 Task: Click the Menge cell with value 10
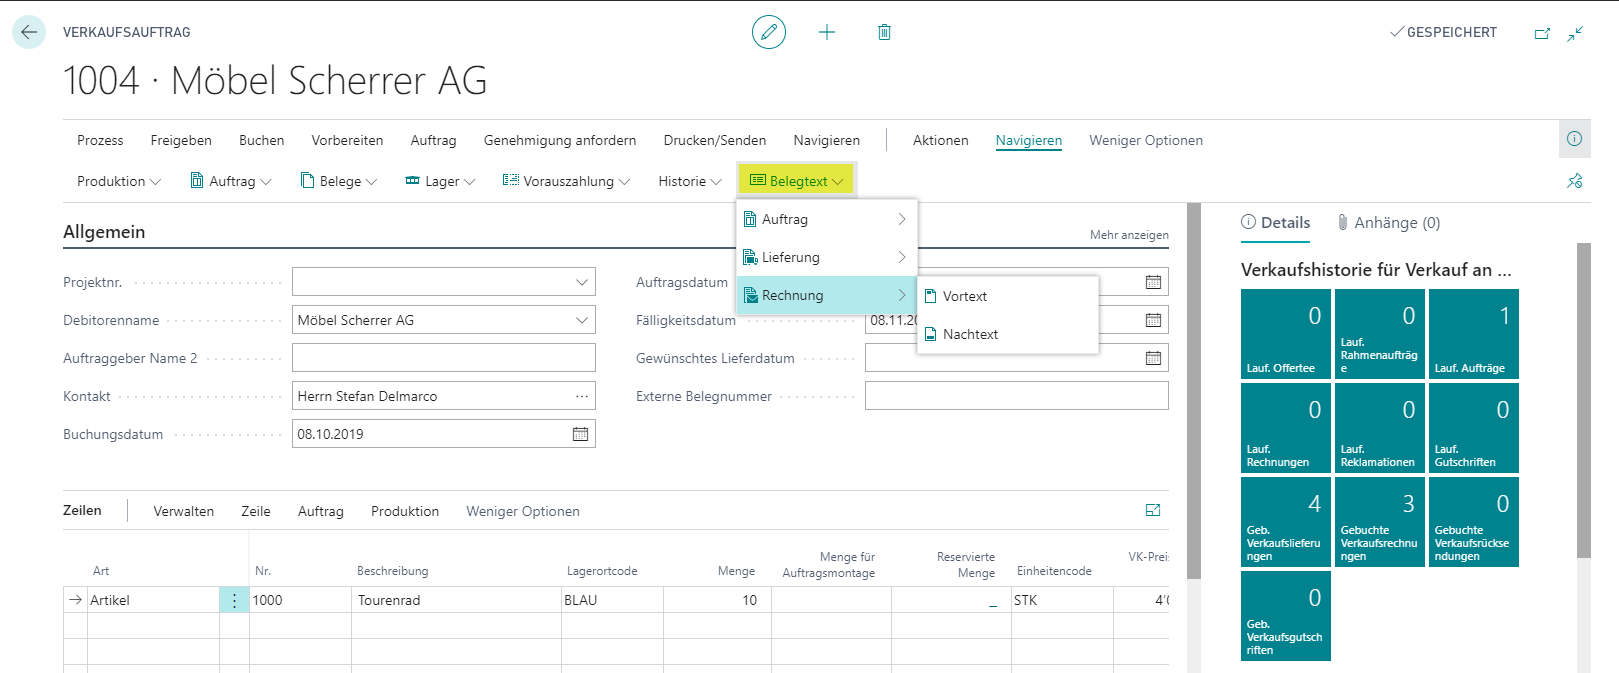(x=717, y=600)
